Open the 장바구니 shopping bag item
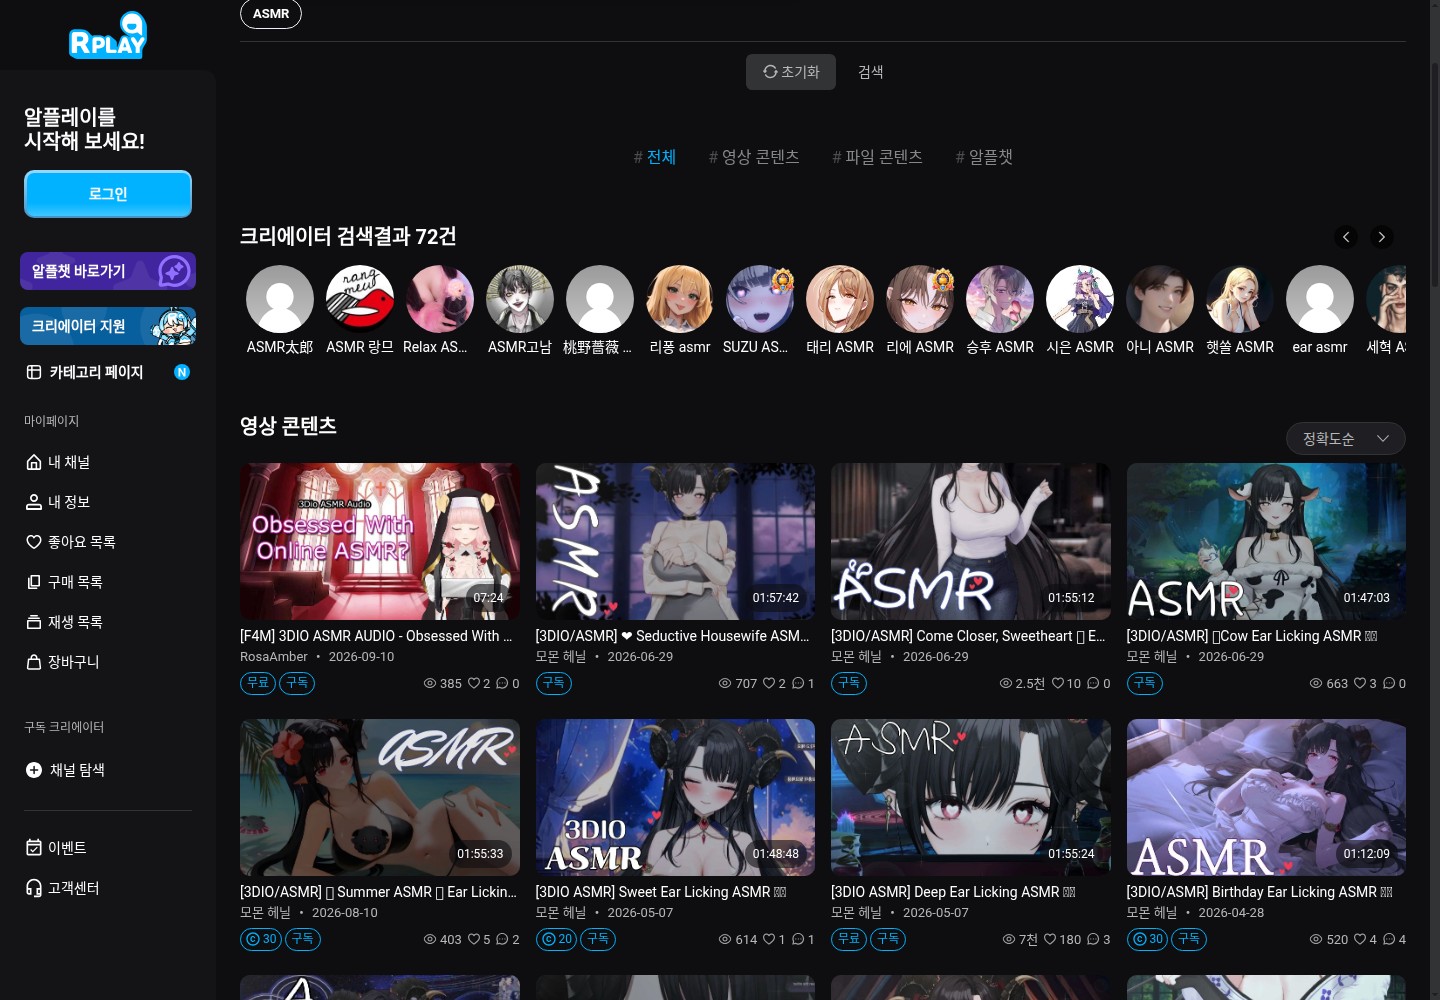Viewport: 1440px width, 1000px height. [x=62, y=662]
